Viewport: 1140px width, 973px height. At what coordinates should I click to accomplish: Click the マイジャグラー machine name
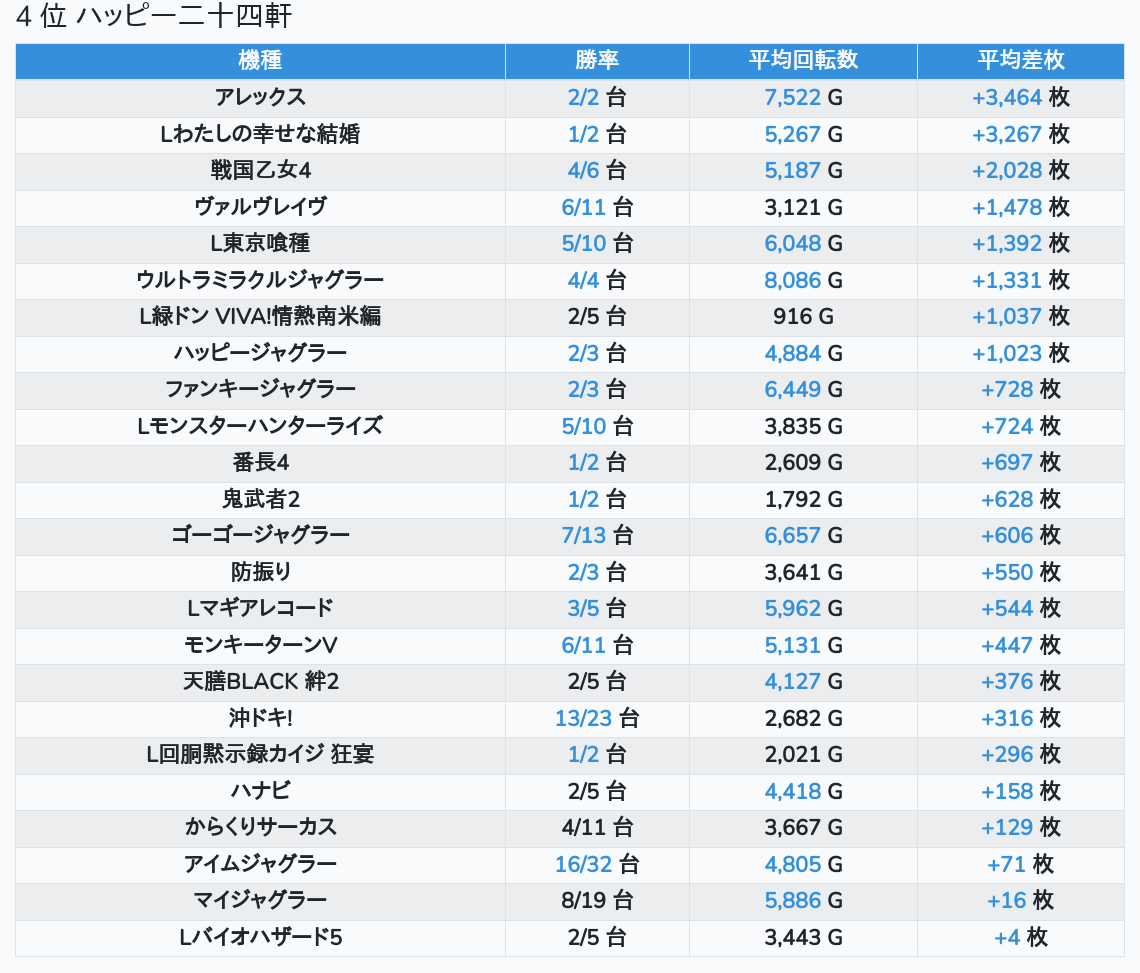[x=260, y=900]
